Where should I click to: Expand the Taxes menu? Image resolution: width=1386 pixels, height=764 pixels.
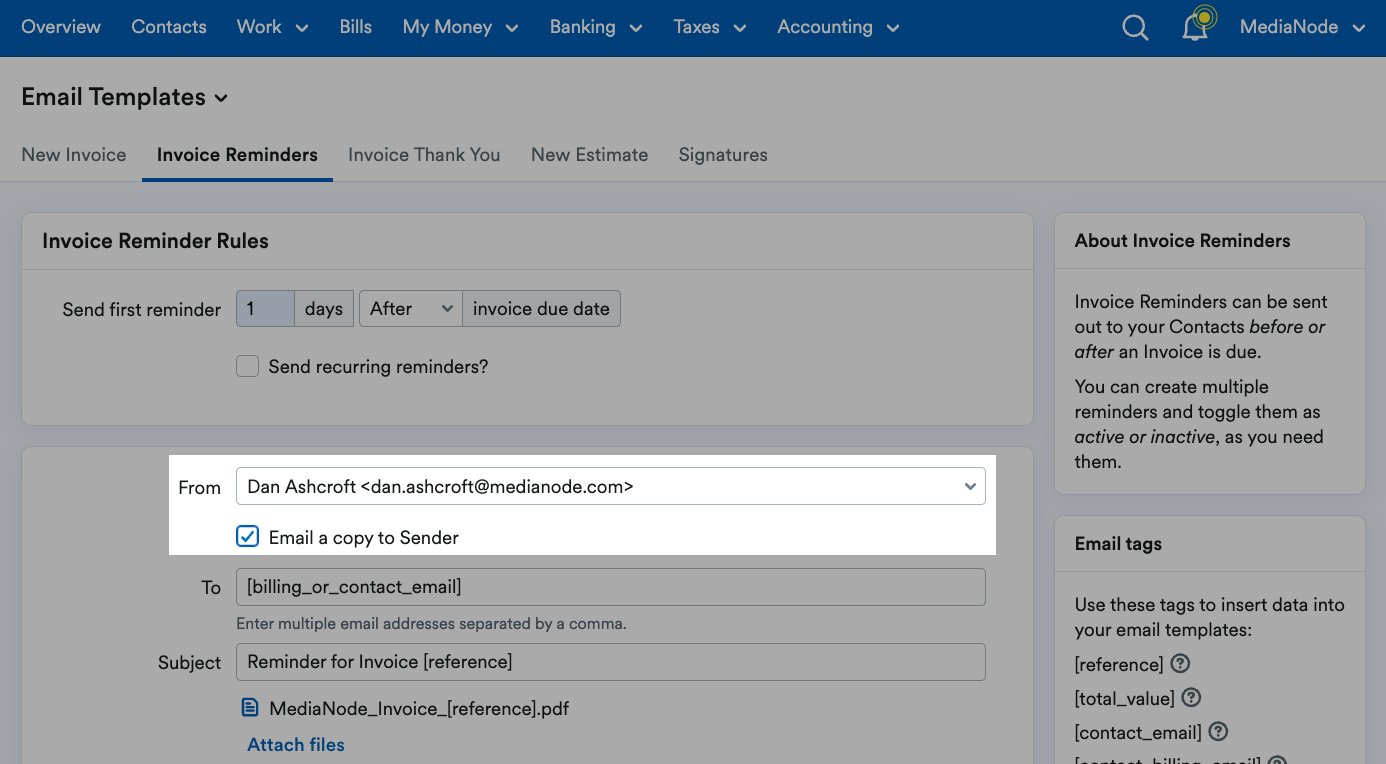710,27
